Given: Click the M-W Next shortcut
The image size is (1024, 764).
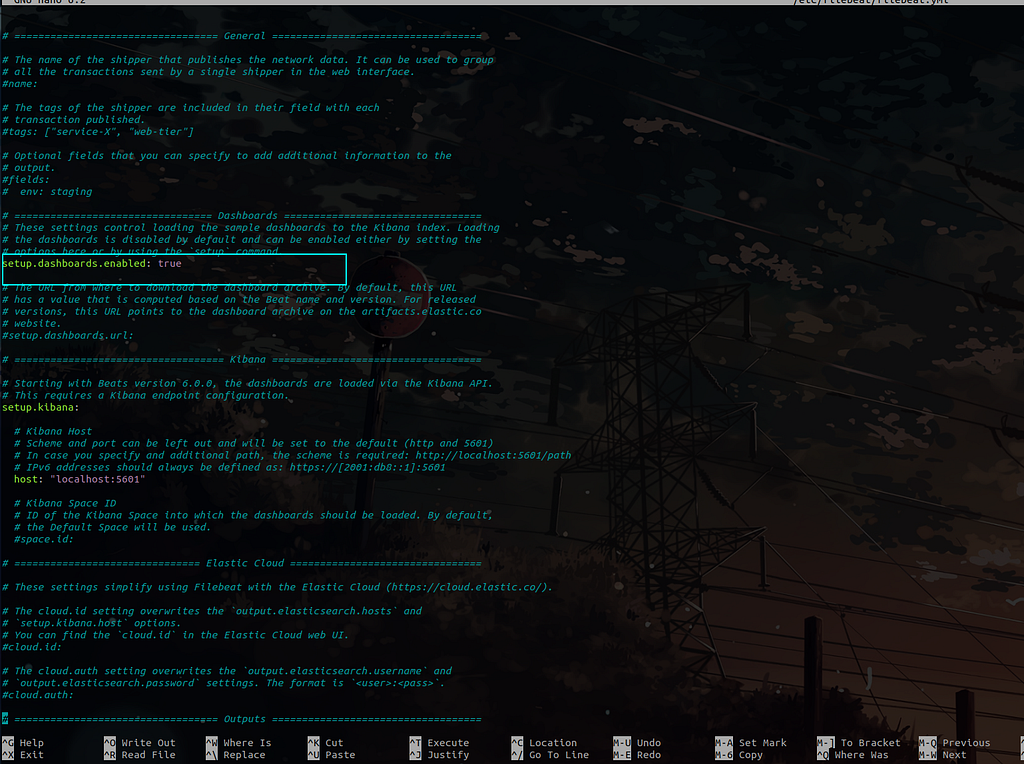Looking at the screenshot, I should [943, 755].
